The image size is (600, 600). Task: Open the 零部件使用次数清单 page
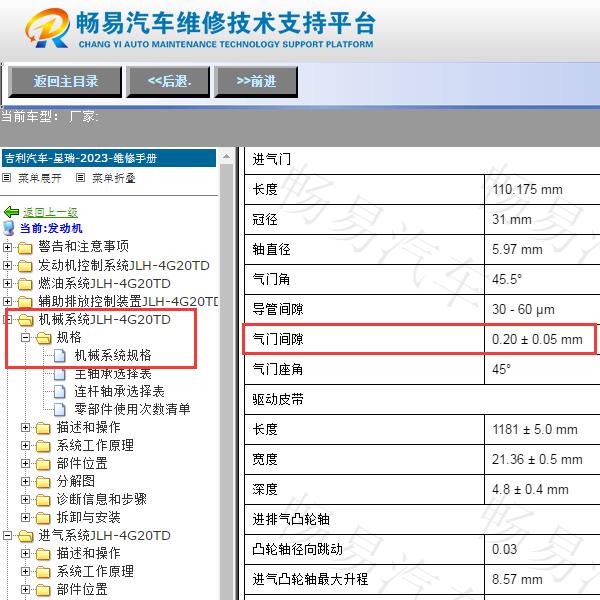click(132, 409)
